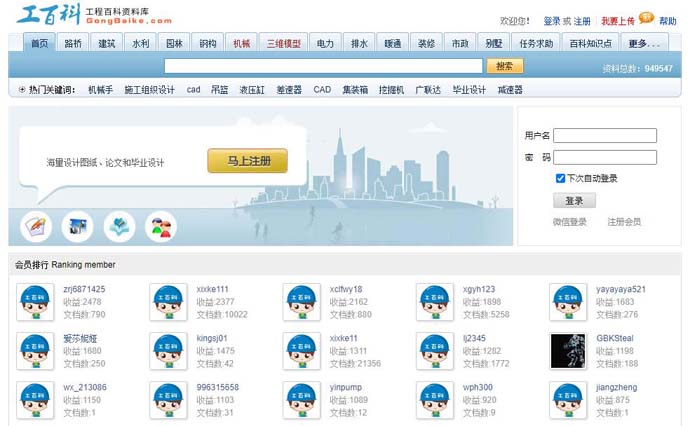The width and height of the screenshot is (690, 426).
Task: Click the 登录 button under the password field
Action: pos(574,200)
